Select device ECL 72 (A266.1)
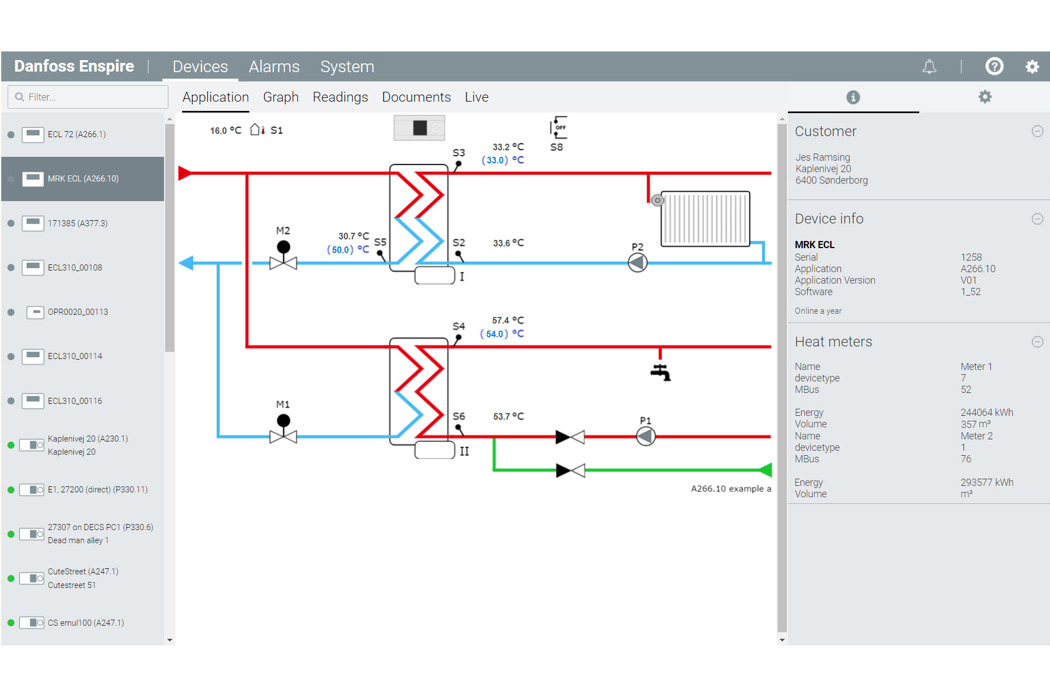 [77, 134]
